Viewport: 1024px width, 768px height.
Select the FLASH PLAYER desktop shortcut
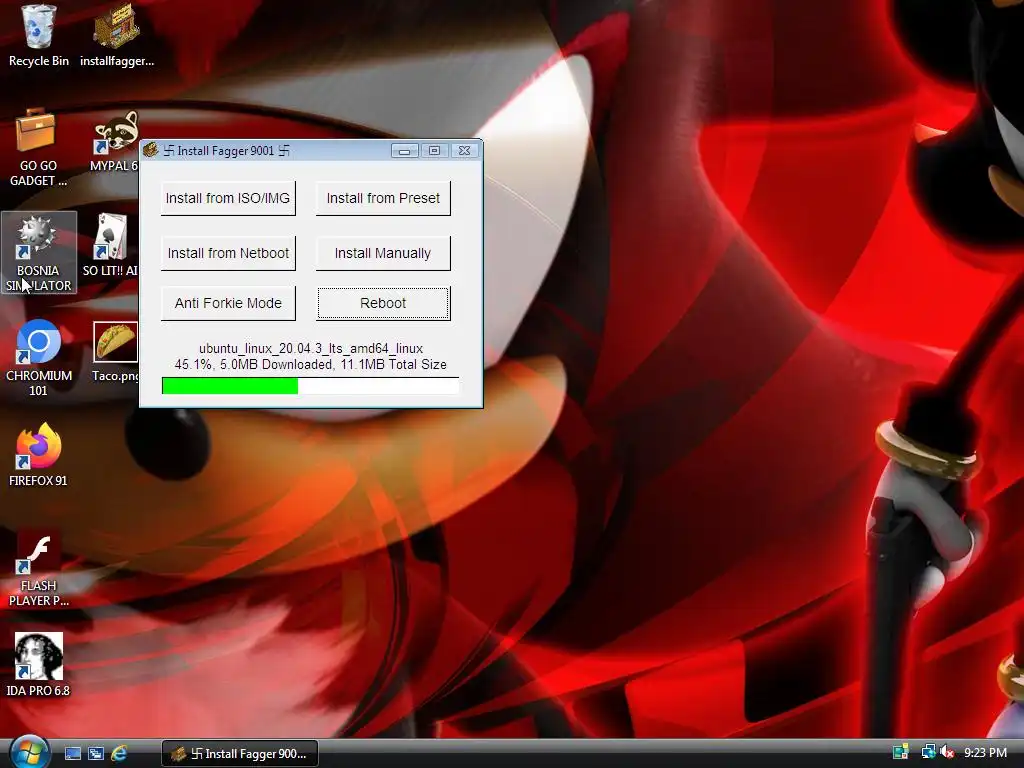pyautogui.click(x=39, y=568)
